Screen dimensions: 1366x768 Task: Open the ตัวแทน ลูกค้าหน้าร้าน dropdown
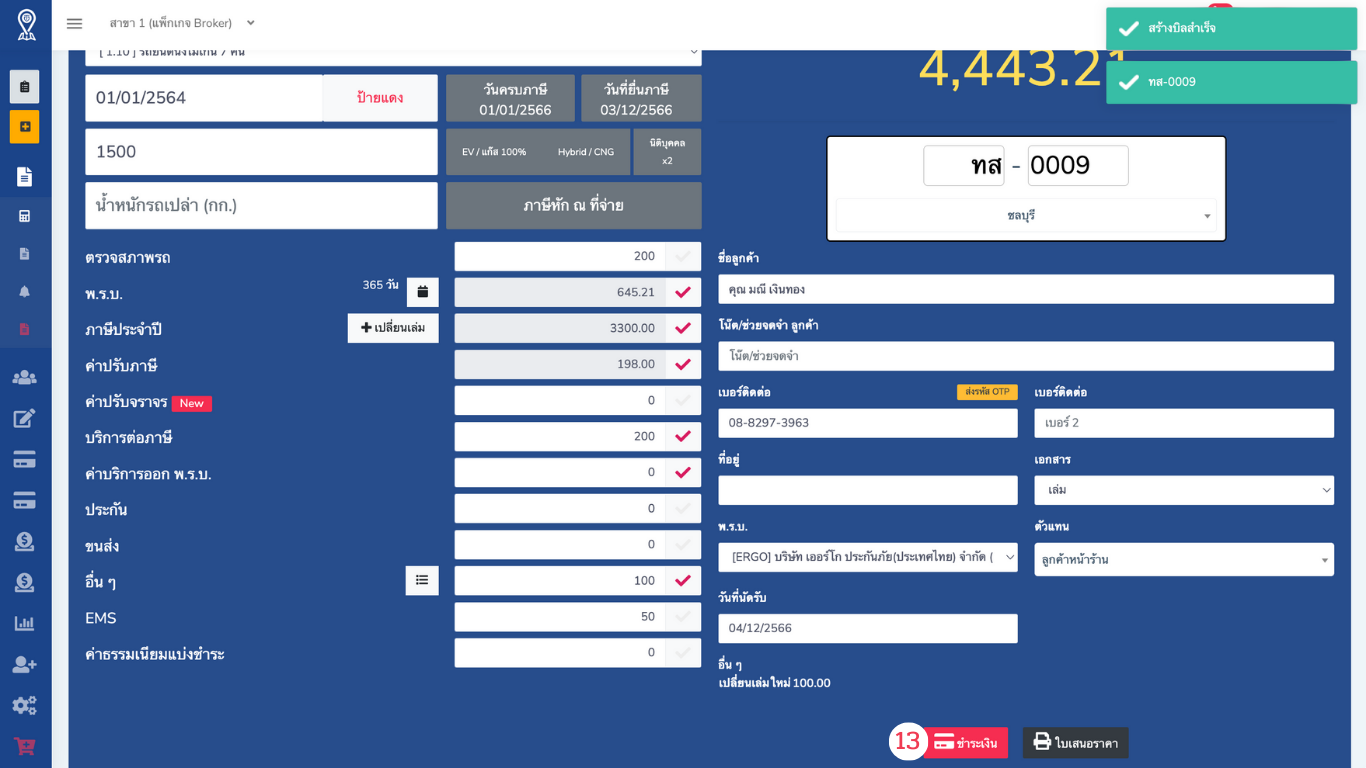(1184, 559)
